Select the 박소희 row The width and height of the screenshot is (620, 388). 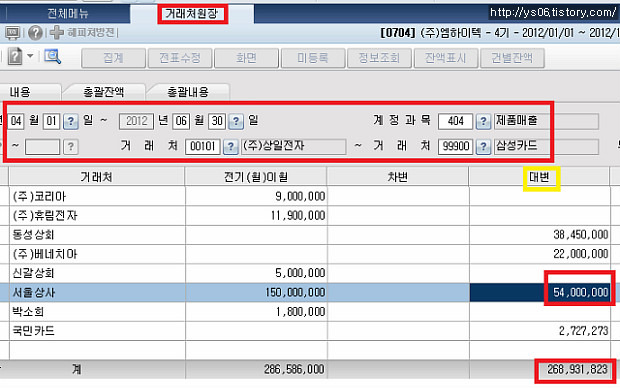pos(310,312)
